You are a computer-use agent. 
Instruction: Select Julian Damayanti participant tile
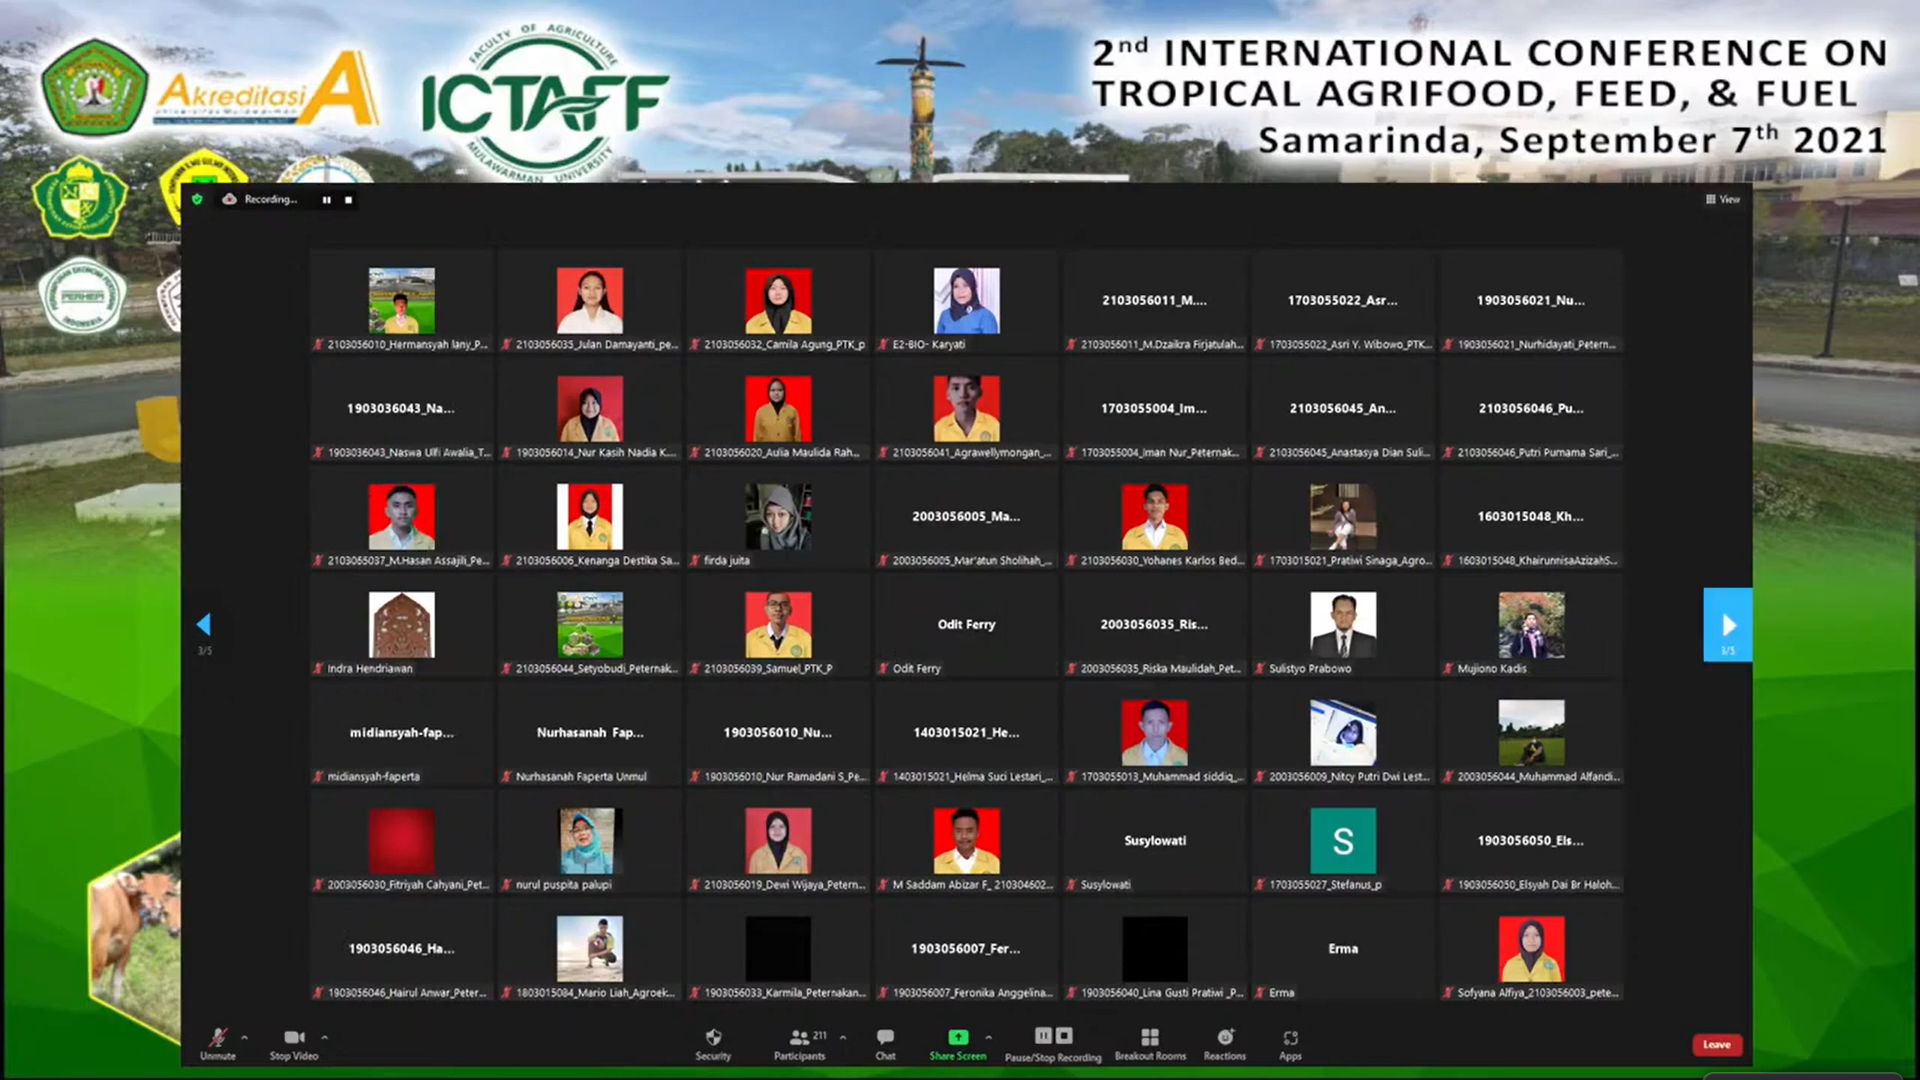[590, 301]
